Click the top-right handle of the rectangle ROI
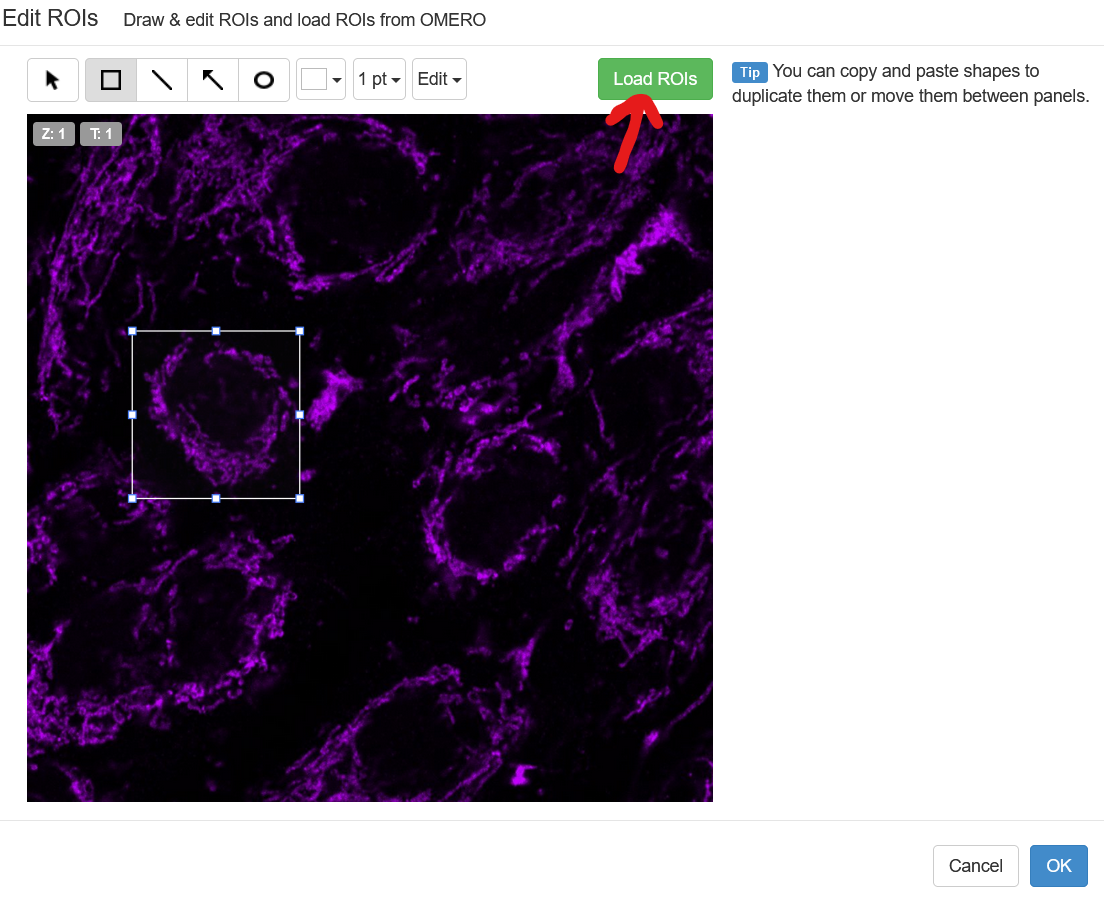Screen dimensions: 1104x897 pyautogui.click(x=300, y=331)
